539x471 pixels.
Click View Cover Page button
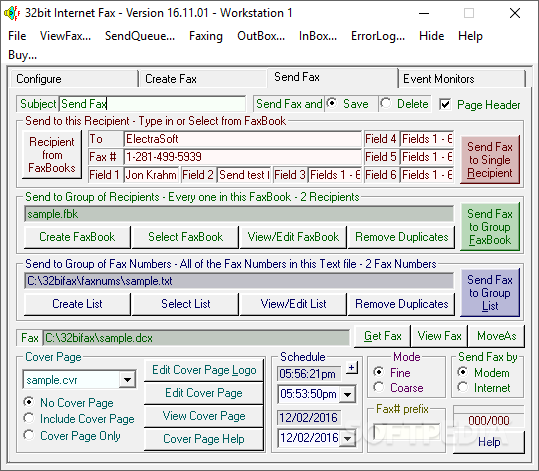pyautogui.click(x=204, y=416)
